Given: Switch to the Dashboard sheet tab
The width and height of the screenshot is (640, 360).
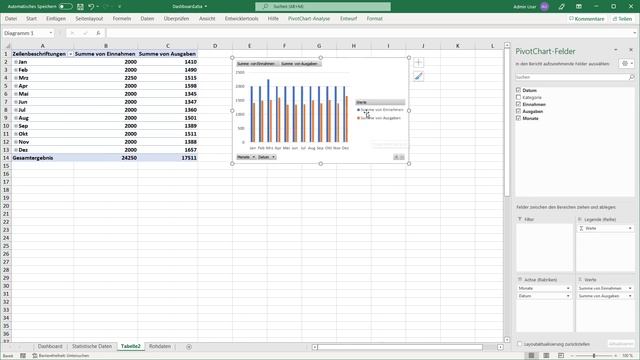Looking at the screenshot, I should (50, 347).
